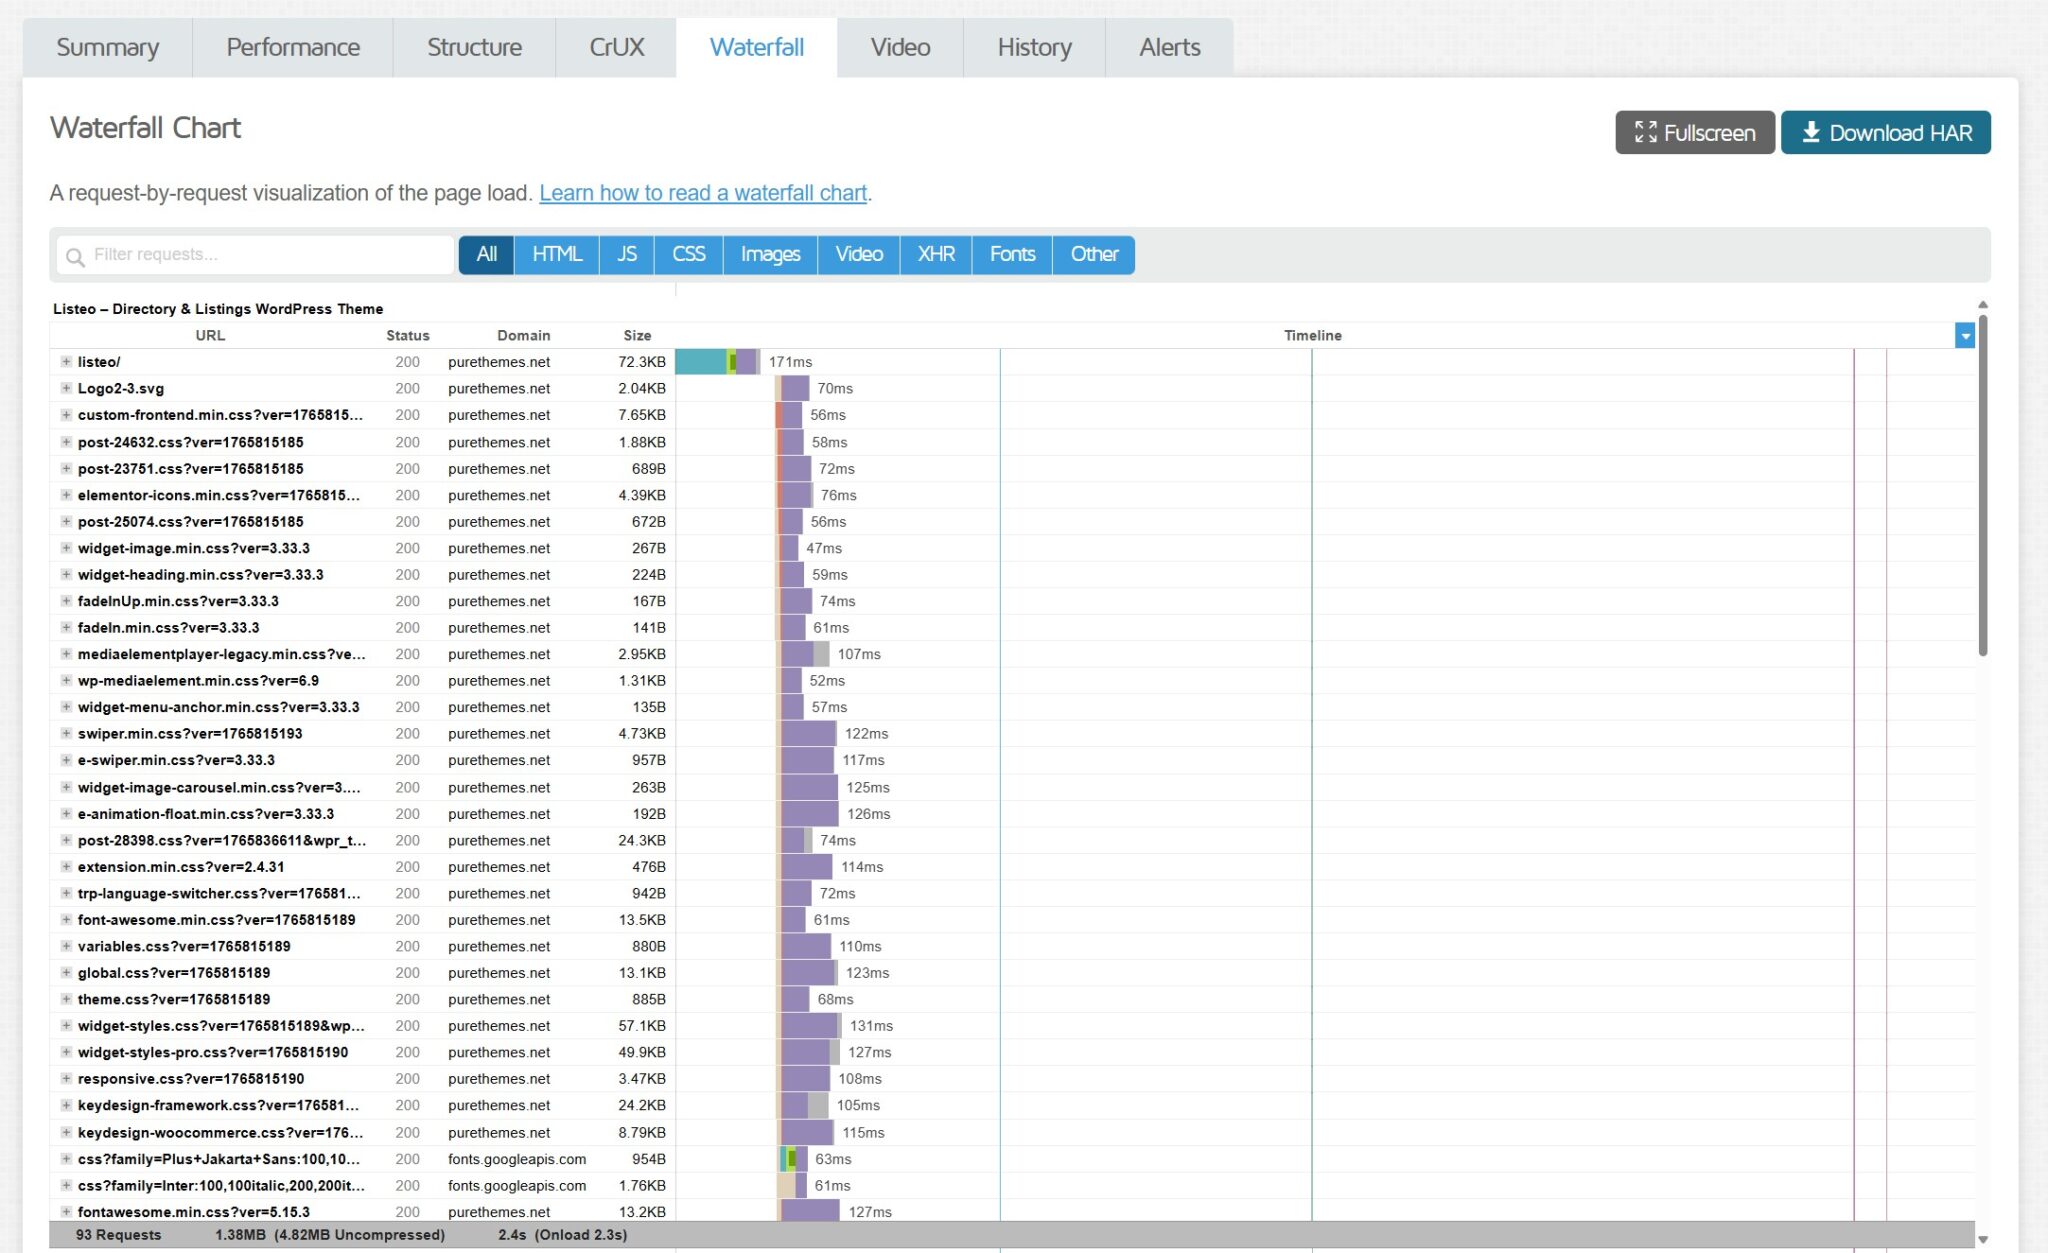Image resolution: width=2048 pixels, height=1253 pixels.
Task: Filter requests by Fonts
Action: point(1012,255)
